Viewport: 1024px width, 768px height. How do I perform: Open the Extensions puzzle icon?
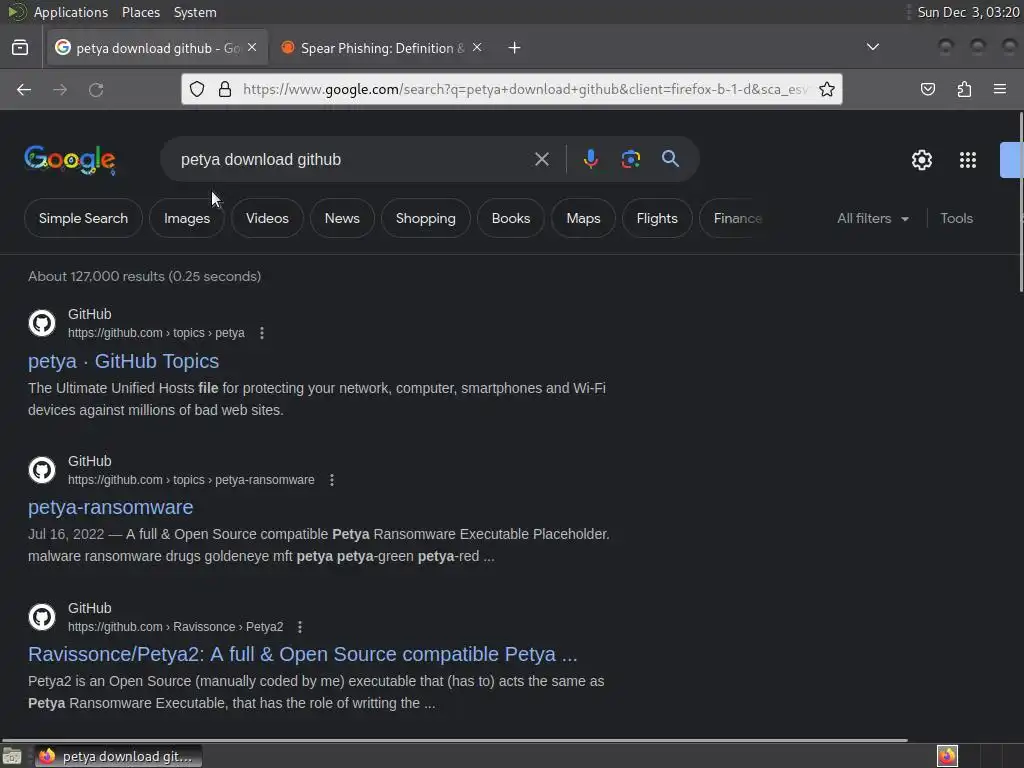point(964,89)
